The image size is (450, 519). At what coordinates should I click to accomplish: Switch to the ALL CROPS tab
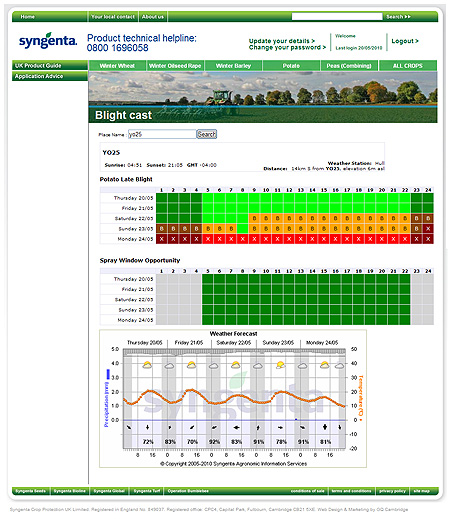(408, 66)
